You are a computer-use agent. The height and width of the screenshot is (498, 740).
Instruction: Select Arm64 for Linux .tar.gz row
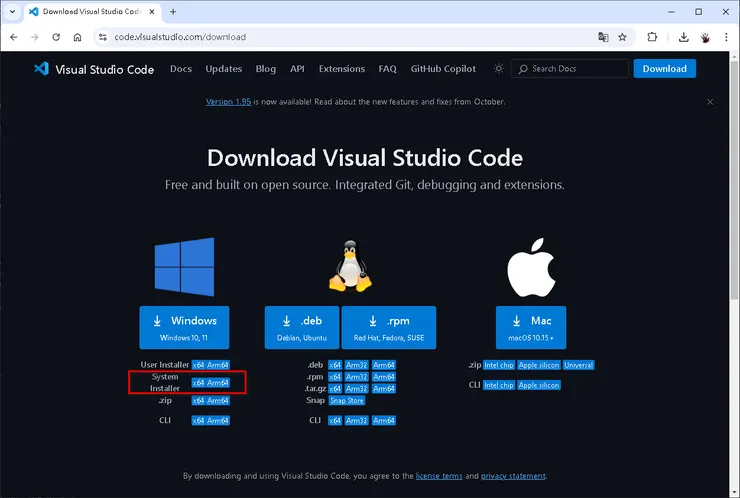(x=384, y=388)
